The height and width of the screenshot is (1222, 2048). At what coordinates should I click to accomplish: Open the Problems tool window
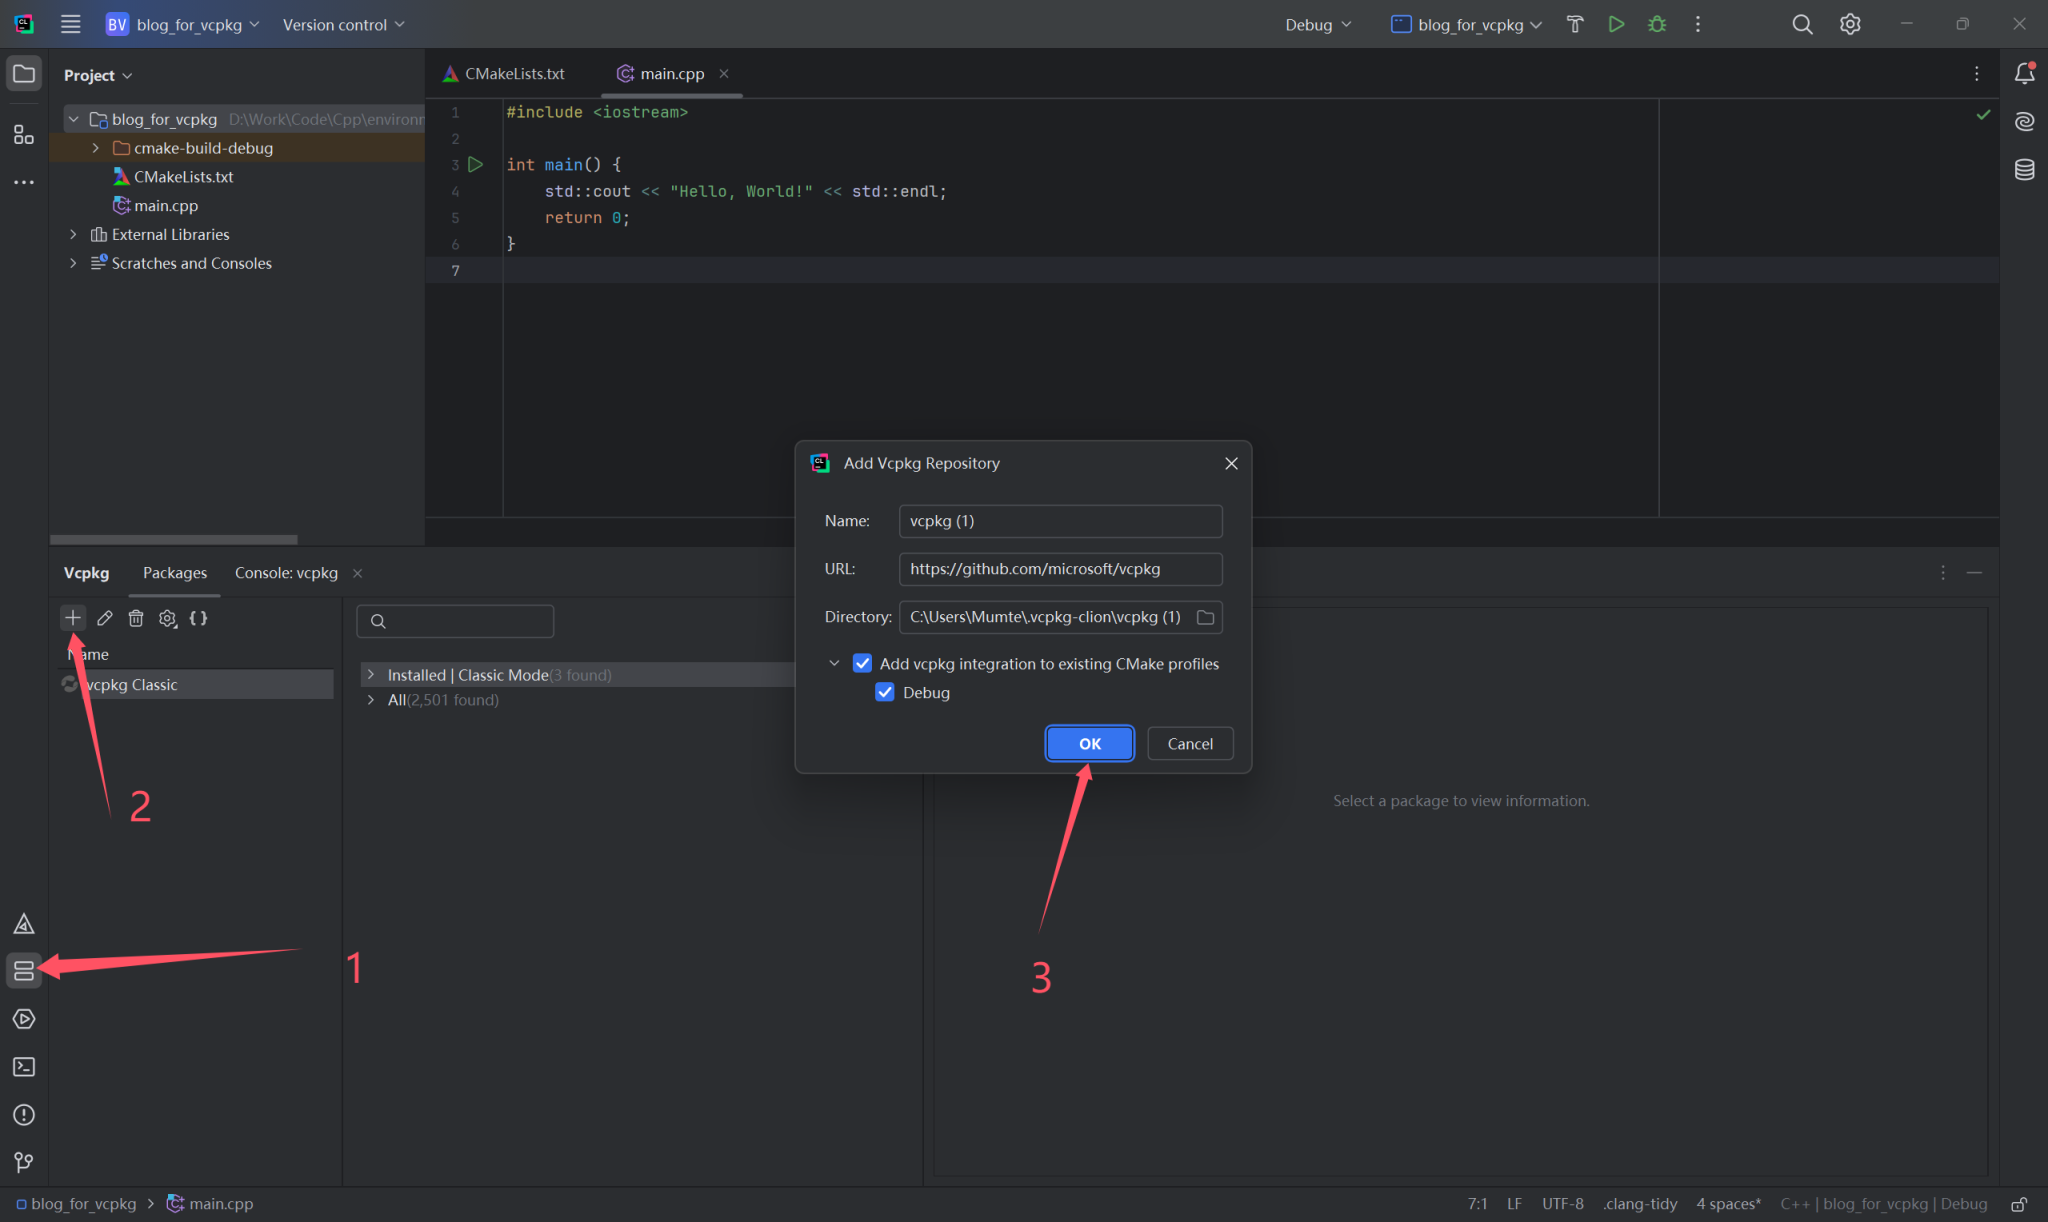(23, 1114)
